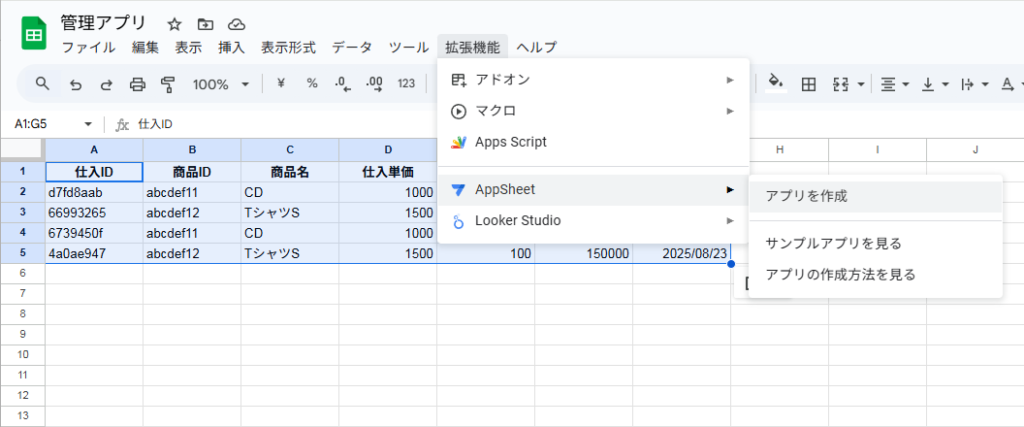Expand the A1:G5 name box dropdown
Screen dimensions: 1024x427
click(x=88, y=124)
